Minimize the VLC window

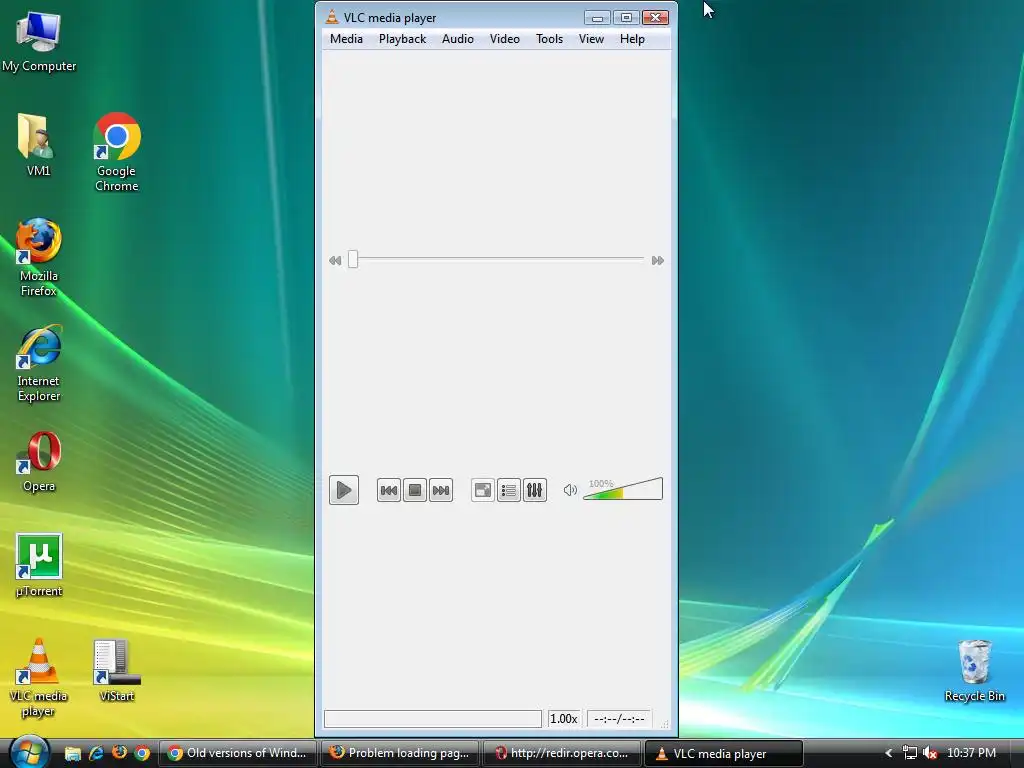[597, 18]
